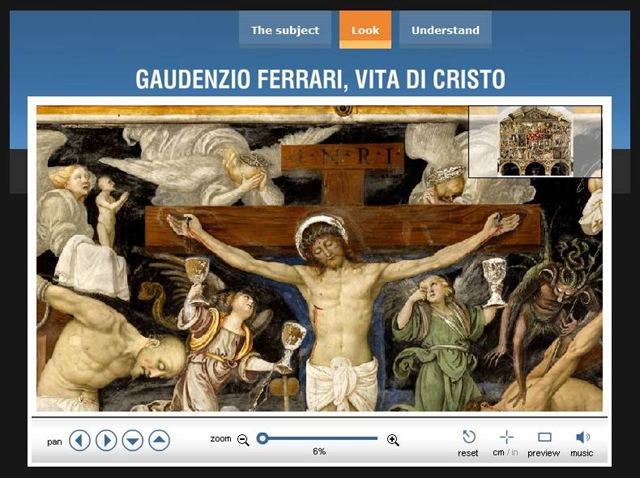Click the Gaudenzio Ferrari, Vita di Cristo title
Viewport: 640px width, 478px height.
coord(320,79)
